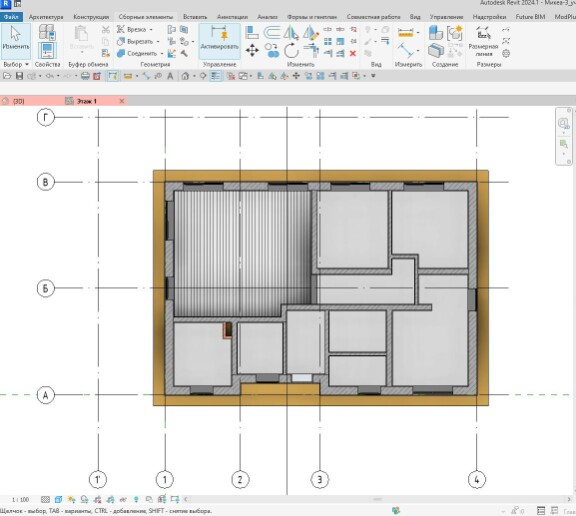The image size is (576, 516).
Task: Open the default 3D view house icon
Action: click(x=185, y=76)
